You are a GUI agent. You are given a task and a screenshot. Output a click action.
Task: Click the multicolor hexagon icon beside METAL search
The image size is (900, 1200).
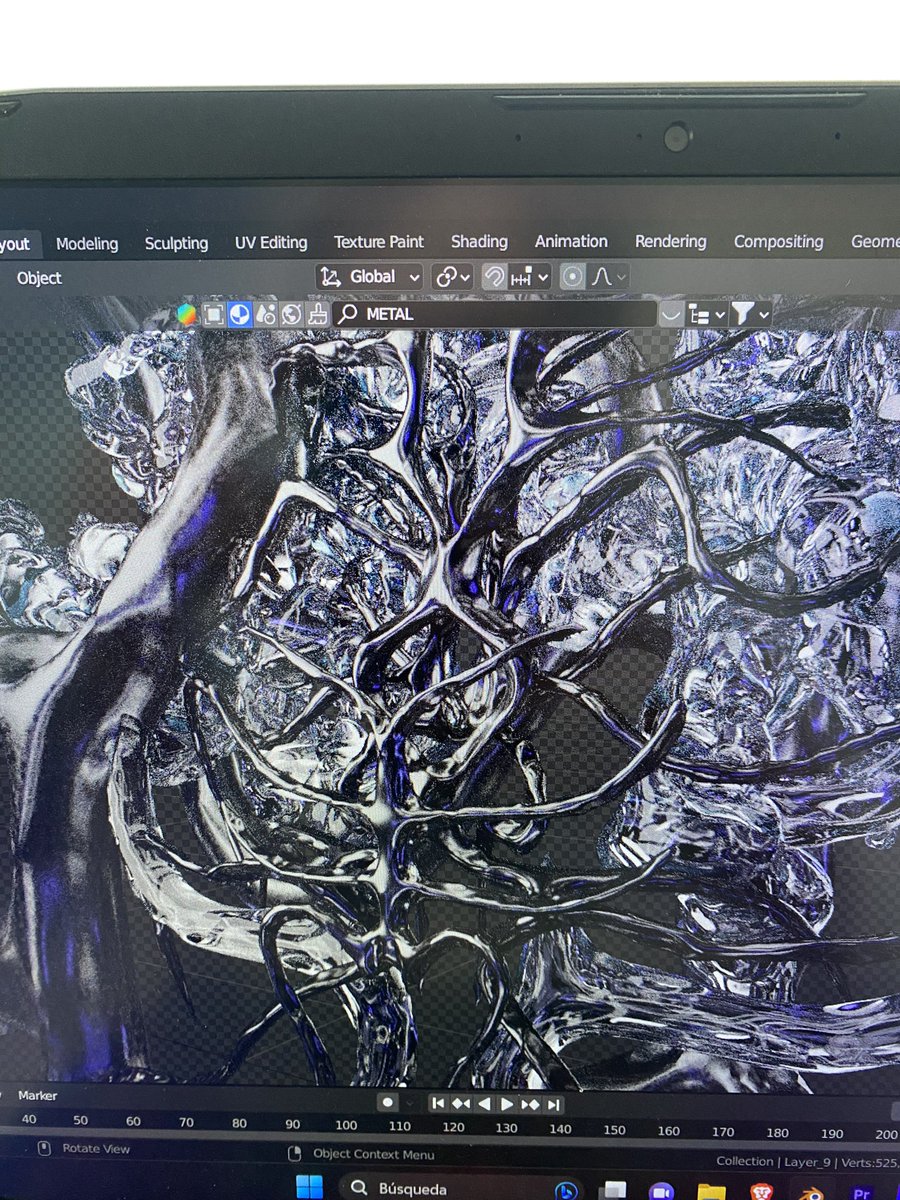(187, 314)
